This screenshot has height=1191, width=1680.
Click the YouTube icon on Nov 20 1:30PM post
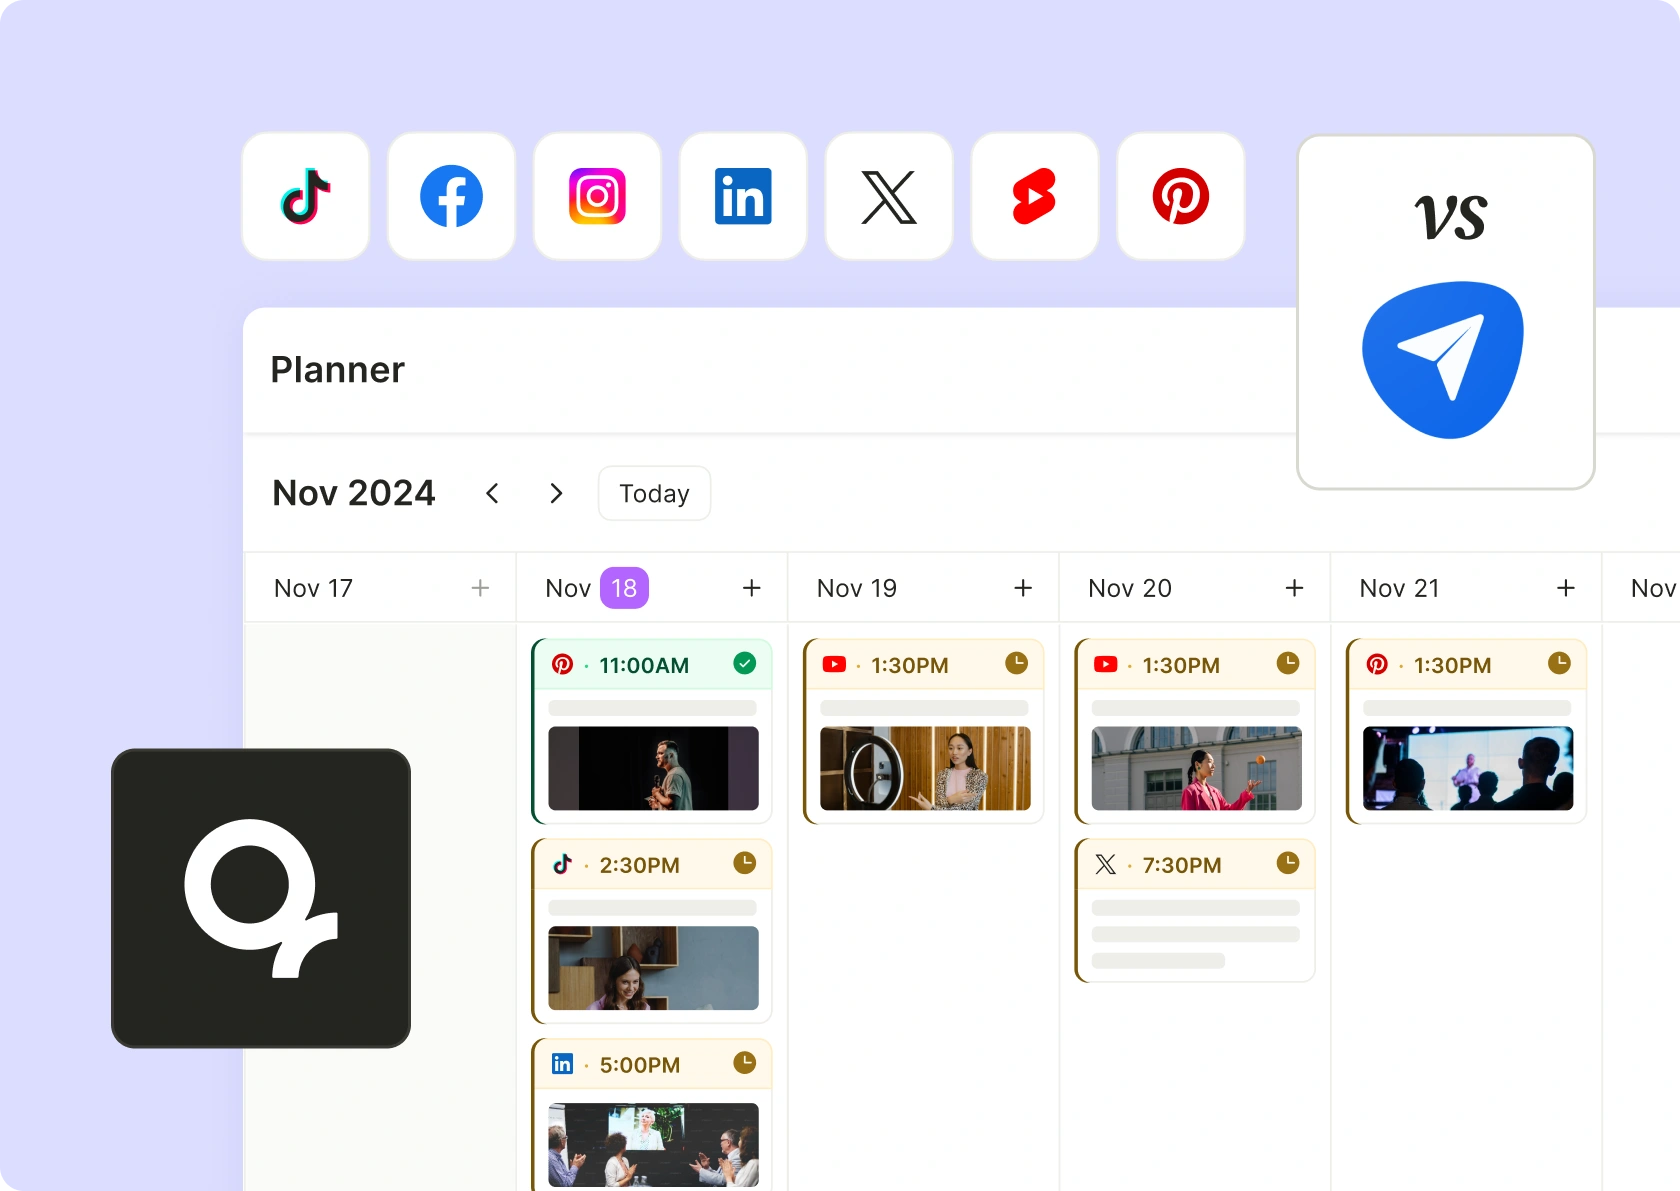(1105, 664)
